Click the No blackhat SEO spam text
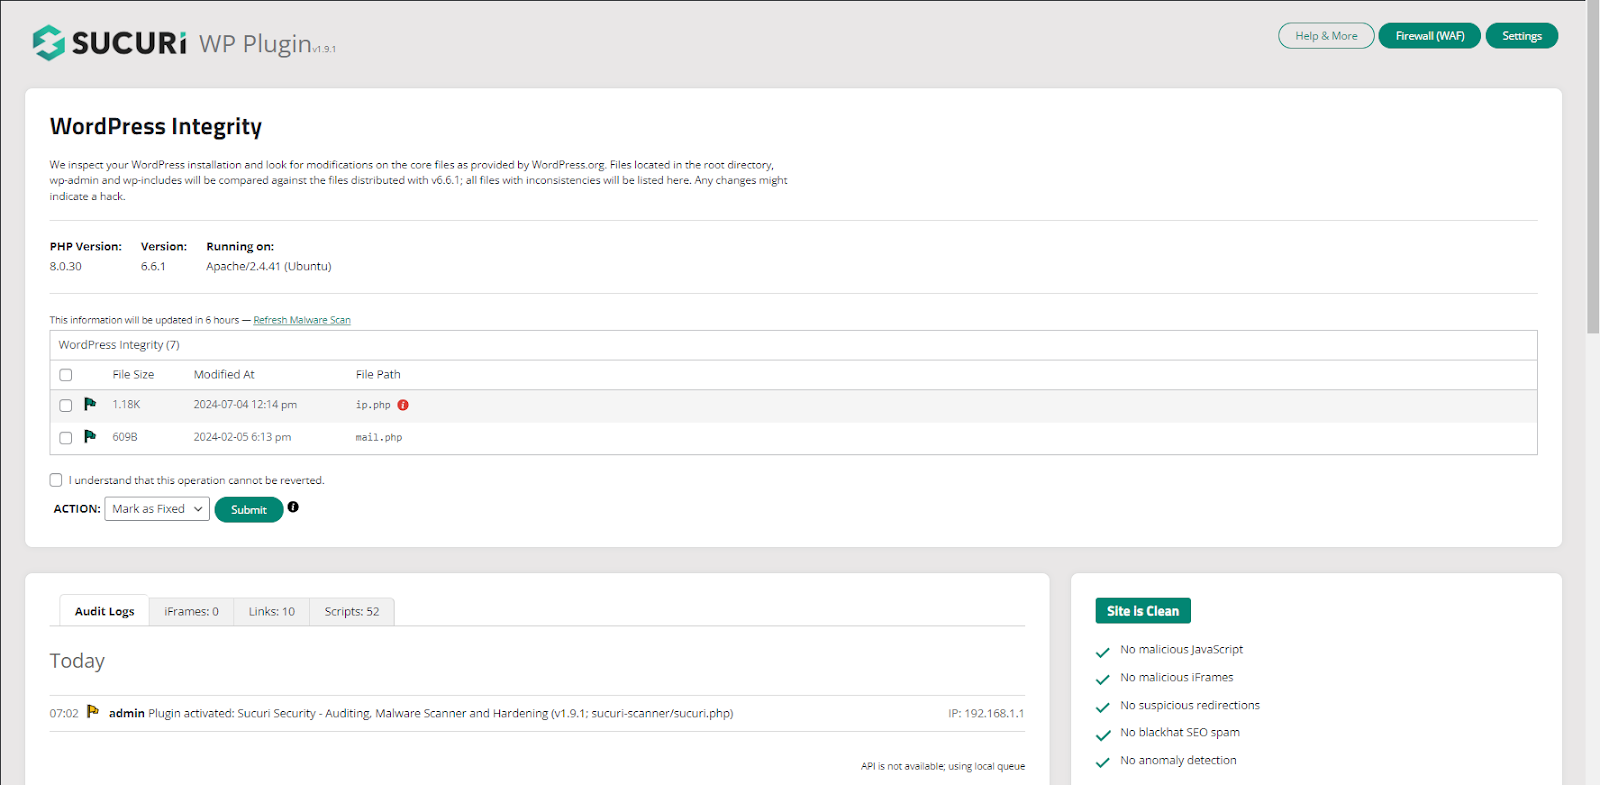The image size is (1600, 785). pos(1180,732)
